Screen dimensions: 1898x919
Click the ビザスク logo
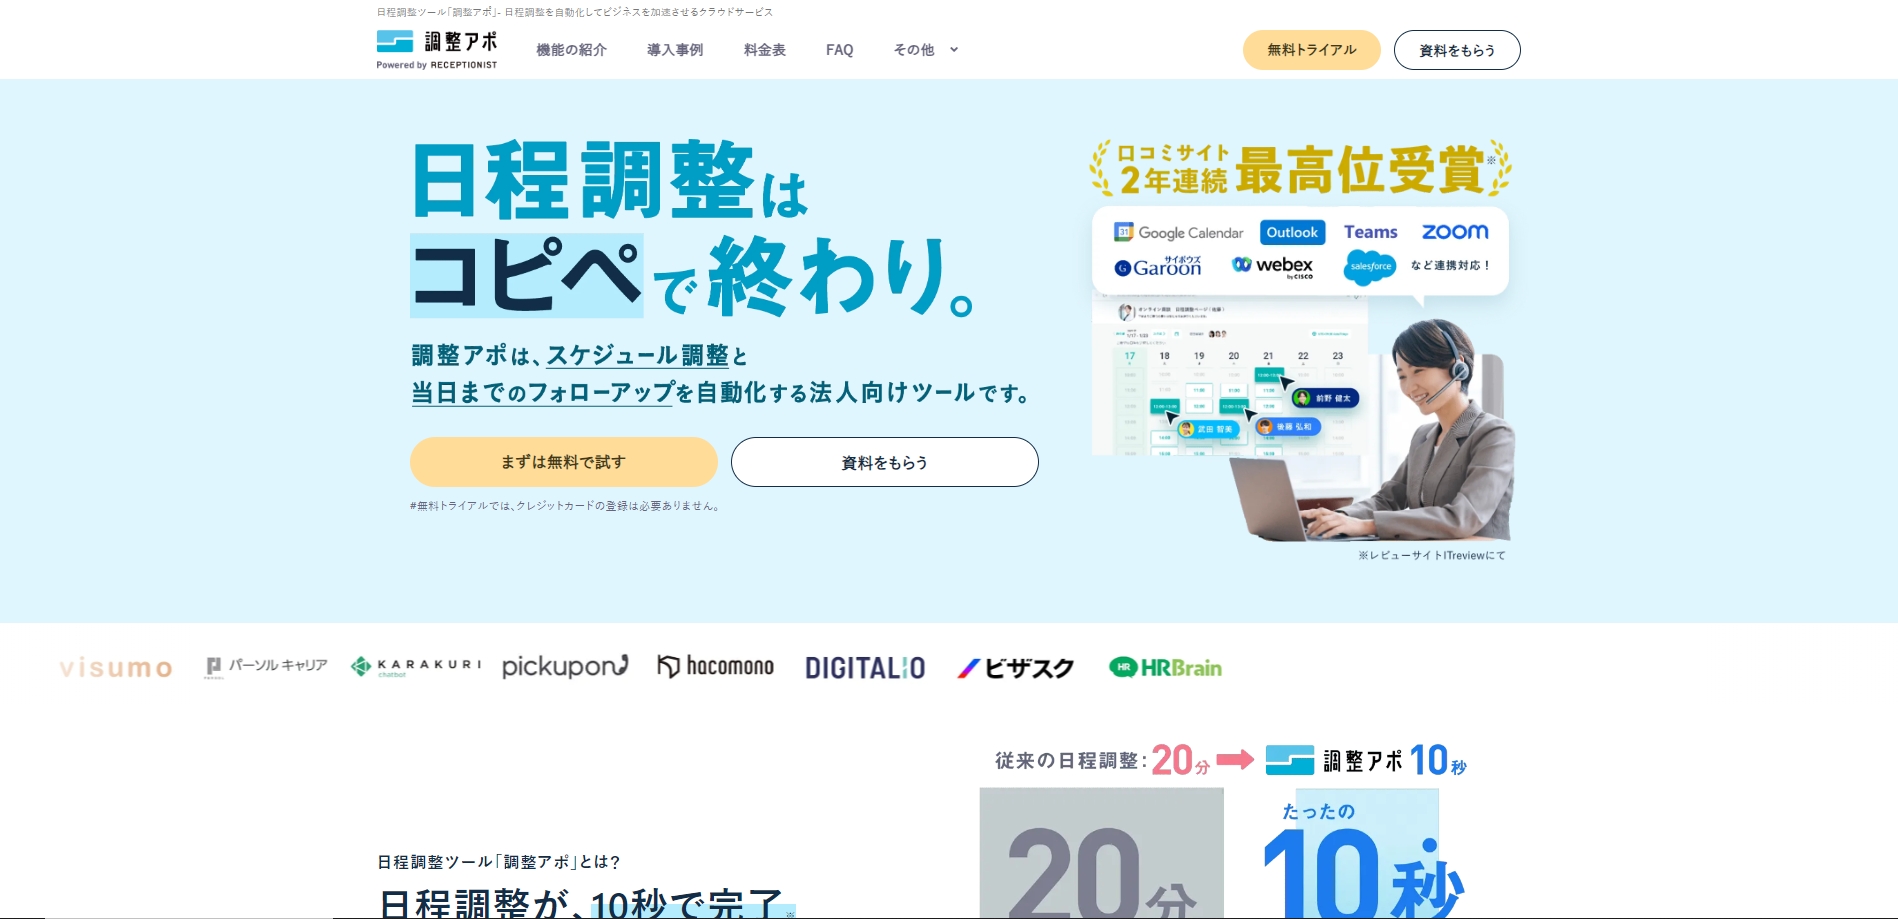click(x=1015, y=668)
